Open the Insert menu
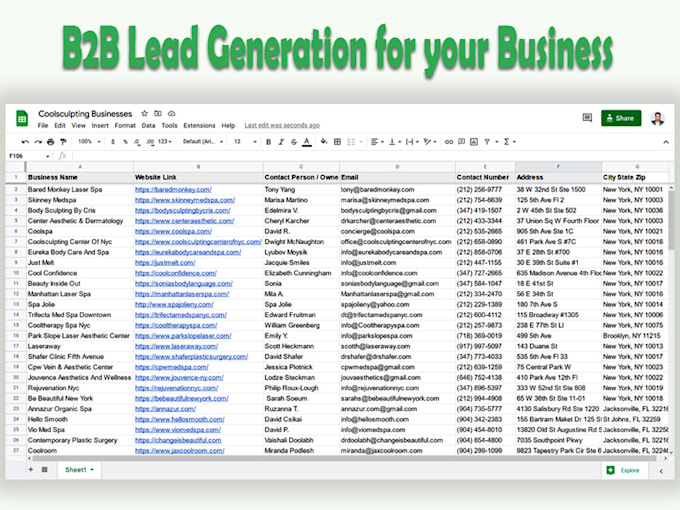Image resolution: width=680 pixels, height=510 pixels. click(100, 126)
